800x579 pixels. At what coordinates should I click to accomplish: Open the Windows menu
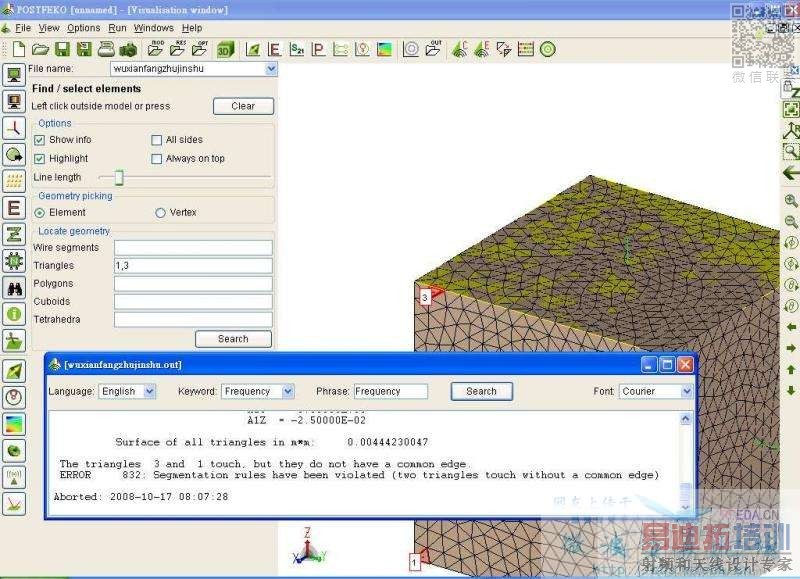tap(154, 28)
